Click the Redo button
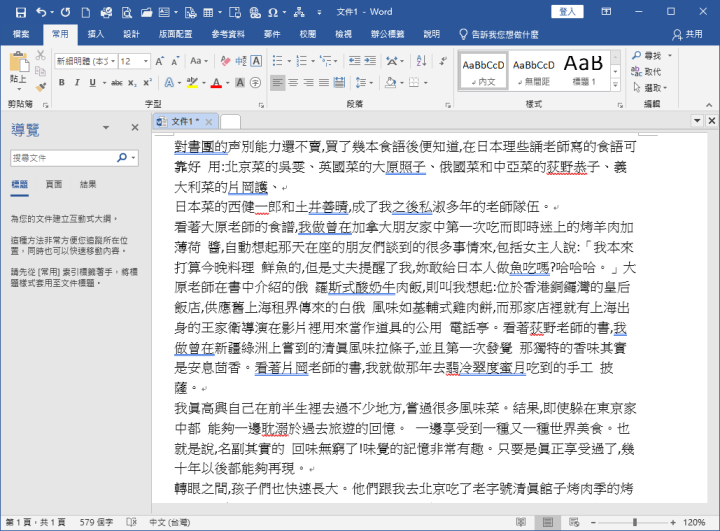The height and width of the screenshot is (531, 720). pyautogui.click(x=65, y=12)
